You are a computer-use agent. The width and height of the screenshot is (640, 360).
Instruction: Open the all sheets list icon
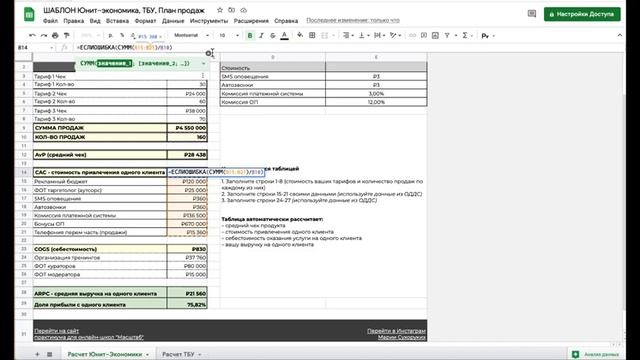click(x=49, y=354)
